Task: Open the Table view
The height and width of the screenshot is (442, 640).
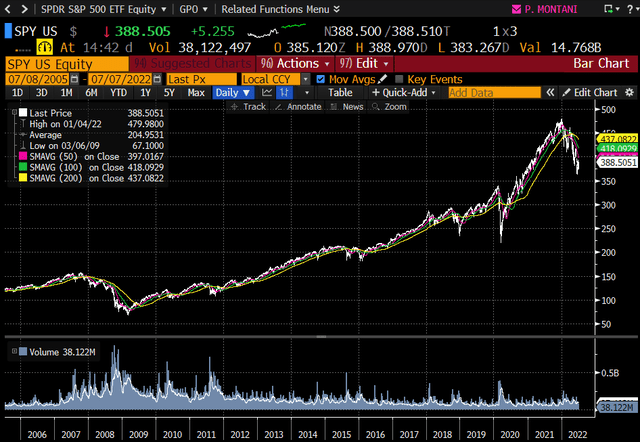Action: click(340, 93)
